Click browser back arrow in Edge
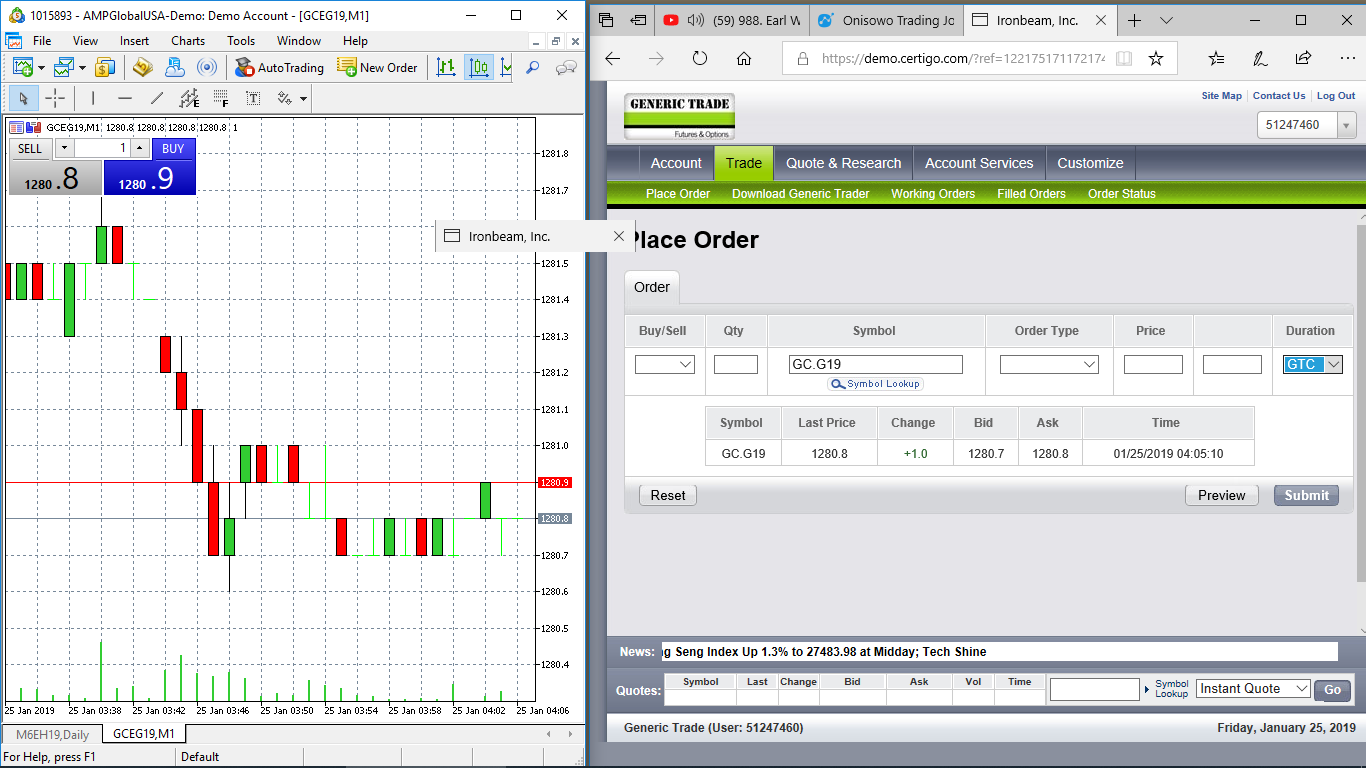The width and height of the screenshot is (1366, 768). coord(612,58)
